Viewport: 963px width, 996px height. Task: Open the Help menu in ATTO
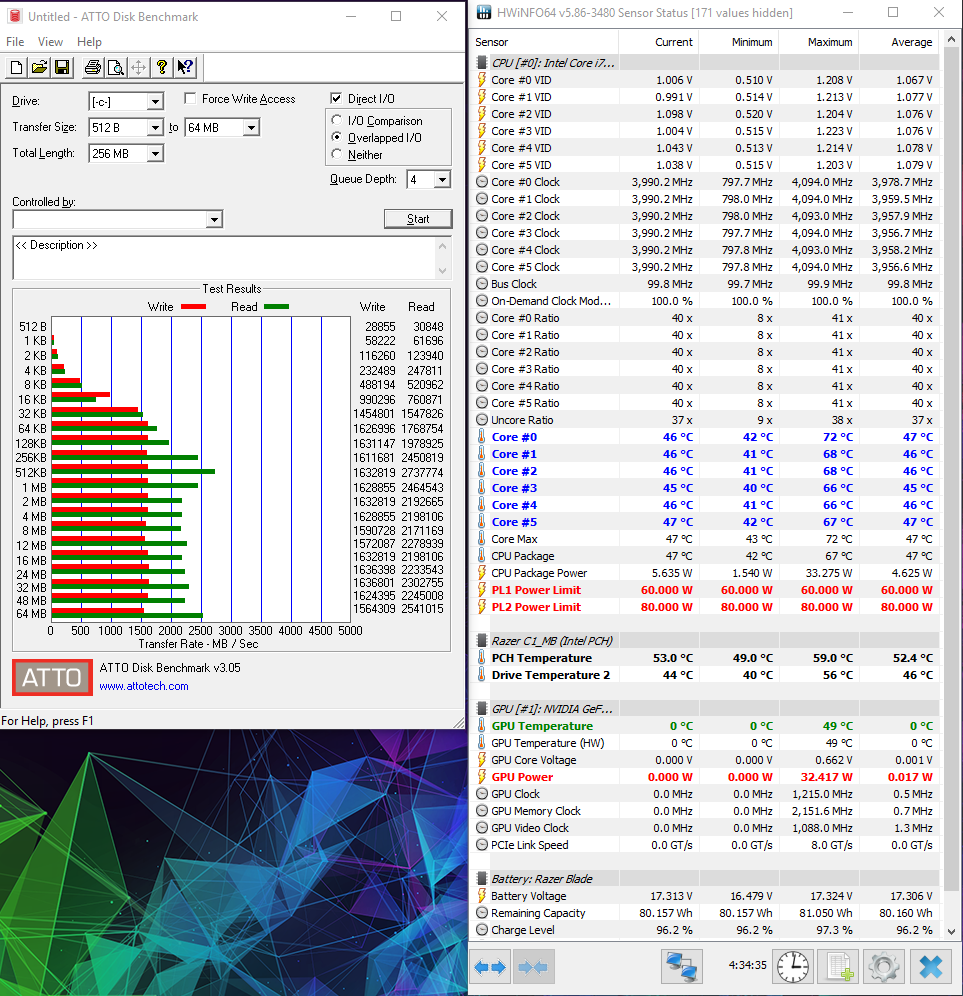pyautogui.click(x=89, y=42)
